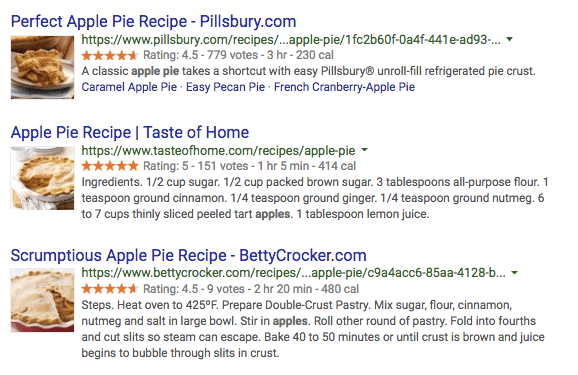578x375 pixels.
Task: Expand the dropdown arrow beside the tasteofhome URL
Action: (x=364, y=150)
